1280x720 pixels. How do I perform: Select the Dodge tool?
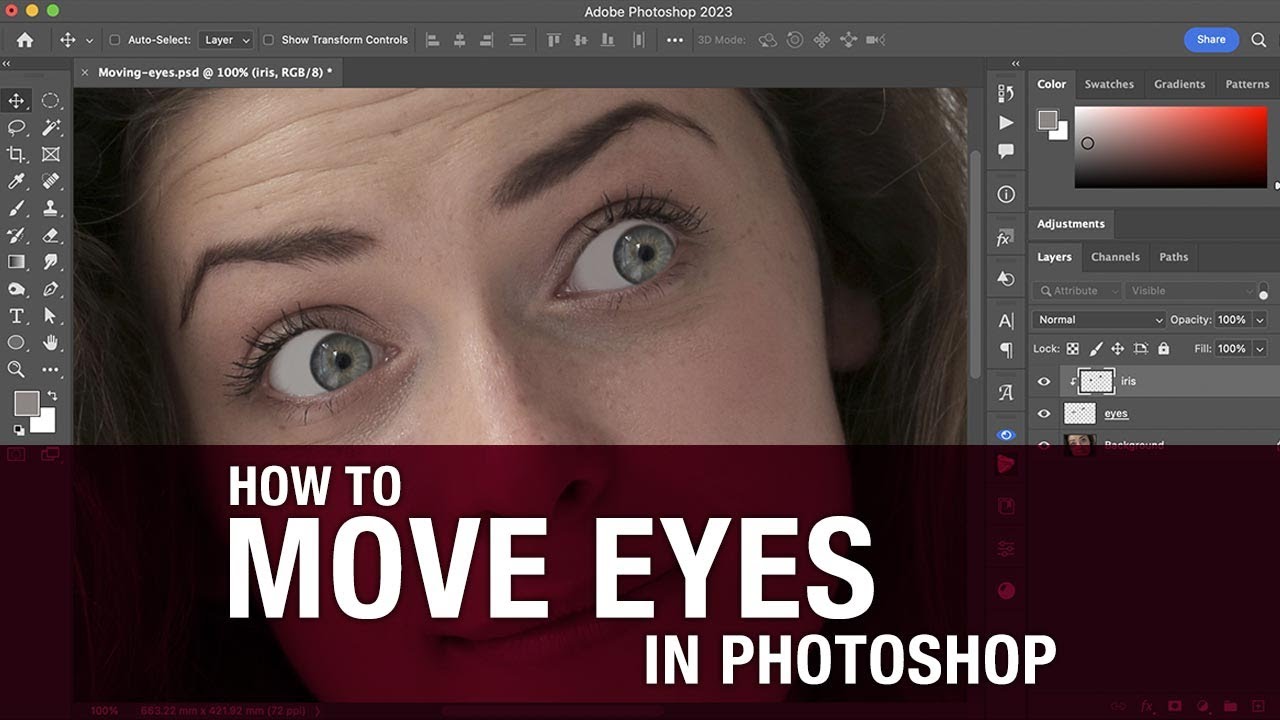(x=17, y=289)
